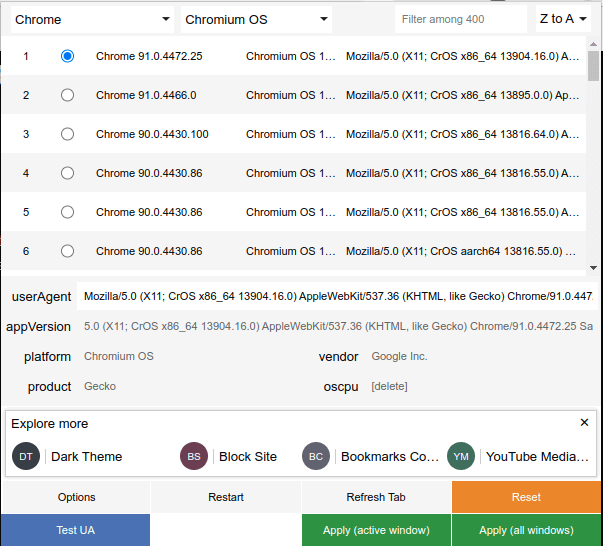Select radio button for Chrome 91.0.4472.25

point(67,56)
